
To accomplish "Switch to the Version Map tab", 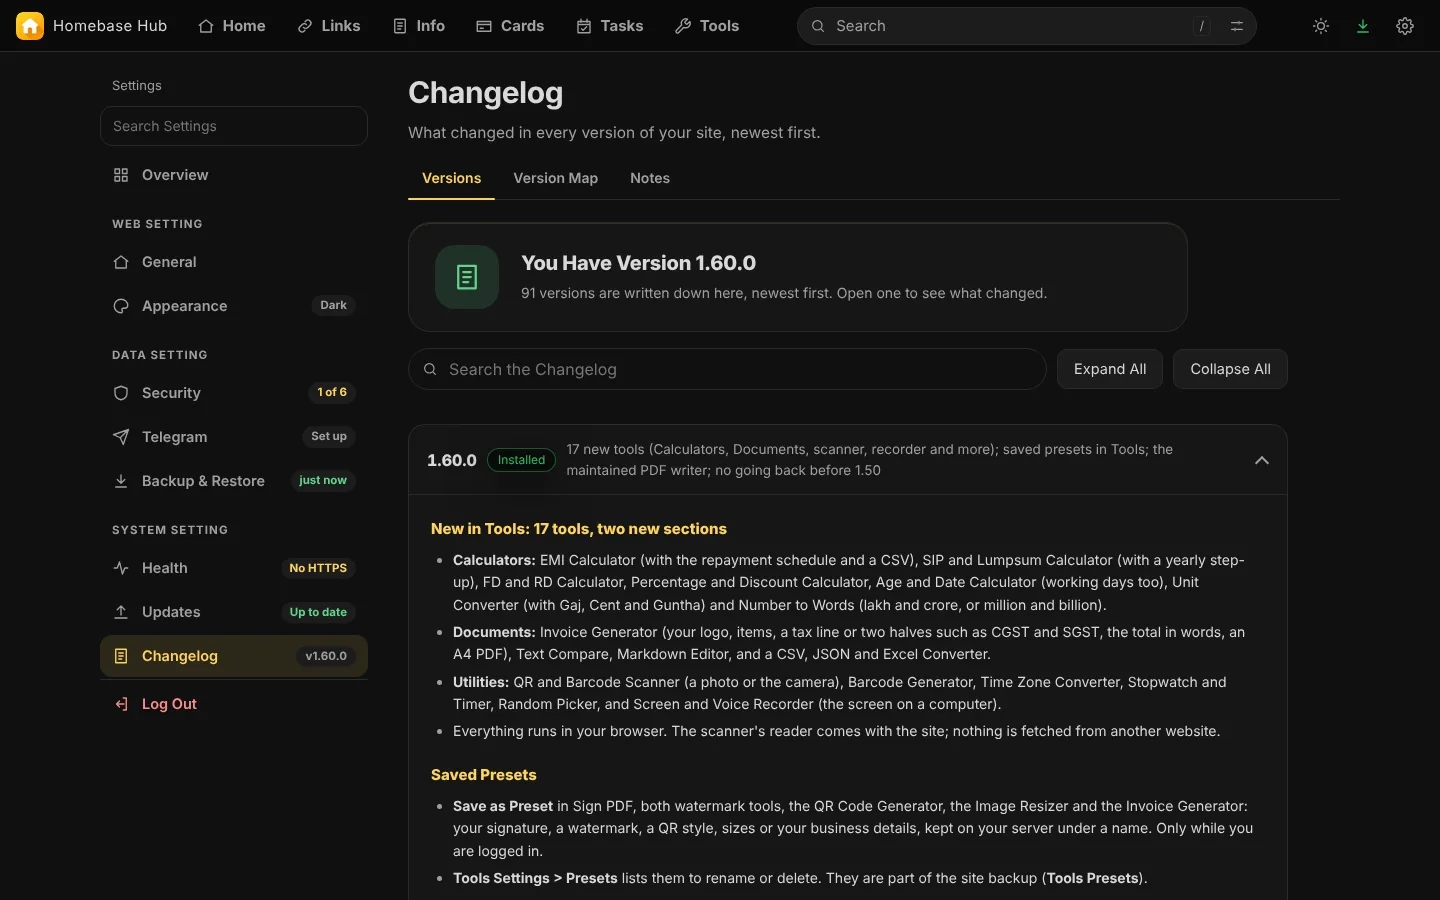I will click(x=555, y=178).
